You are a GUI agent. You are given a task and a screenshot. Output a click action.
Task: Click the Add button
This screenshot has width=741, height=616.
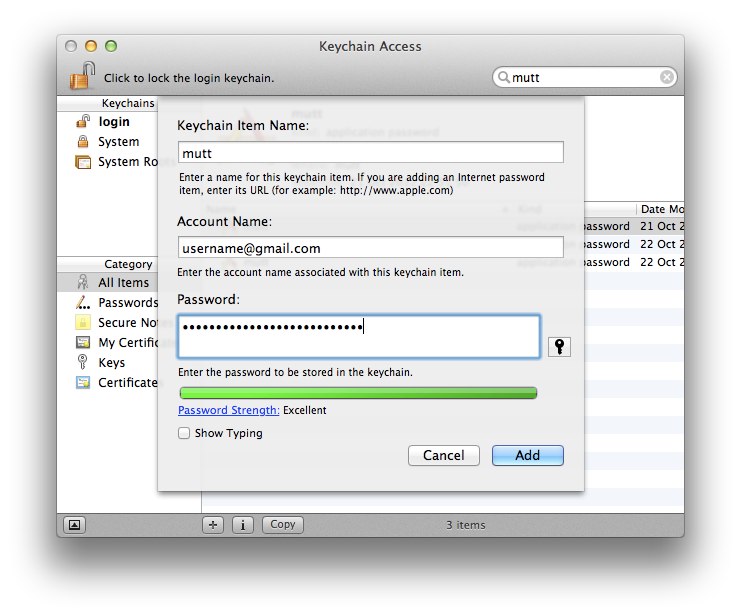(x=527, y=455)
